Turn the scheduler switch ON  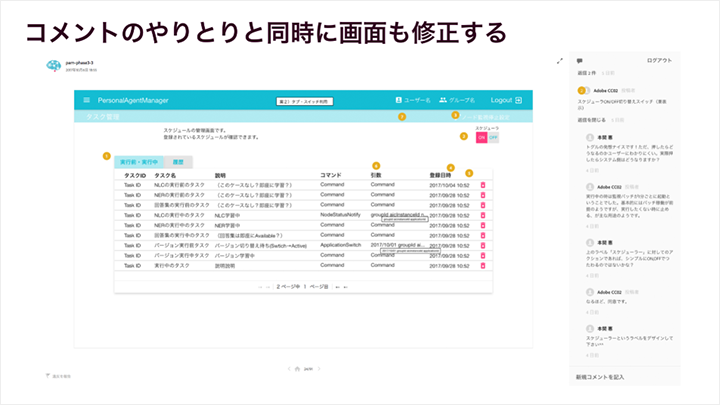[x=481, y=137]
